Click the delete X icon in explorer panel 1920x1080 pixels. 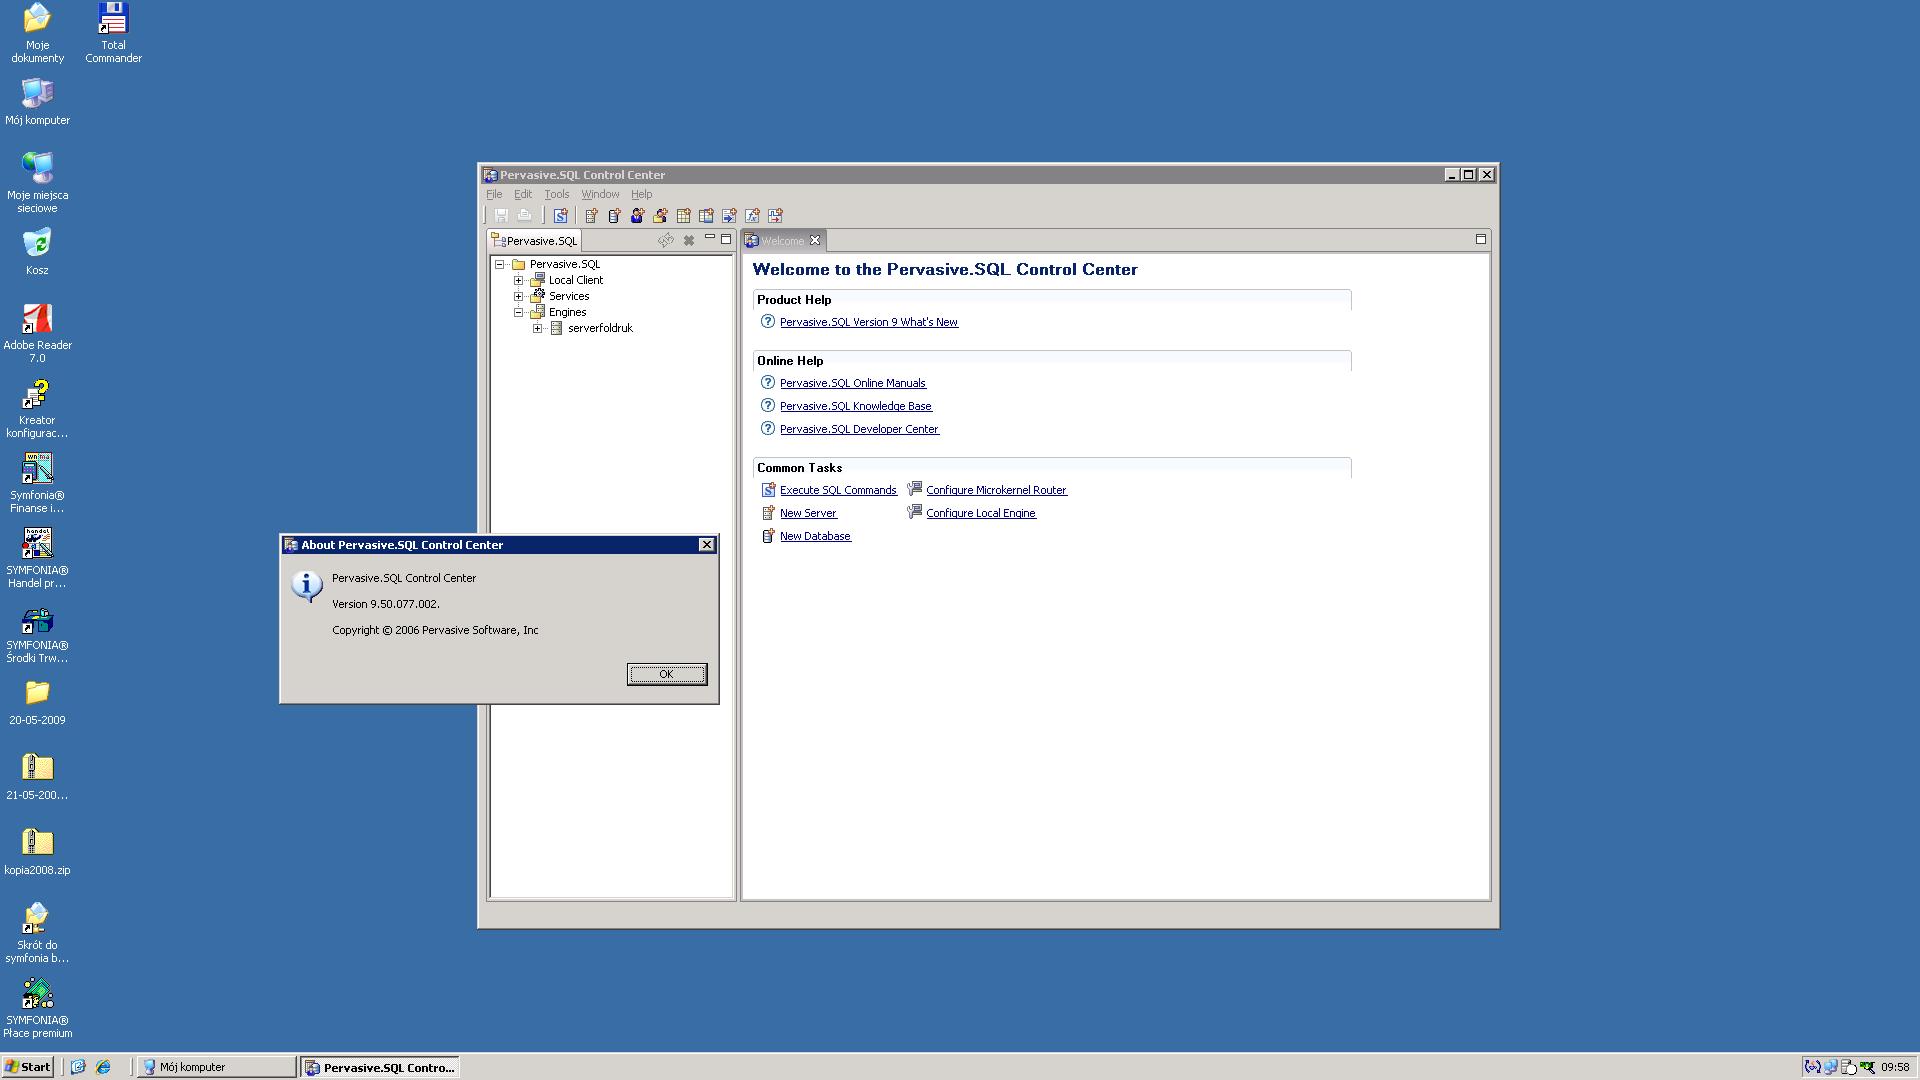pyautogui.click(x=689, y=240)
